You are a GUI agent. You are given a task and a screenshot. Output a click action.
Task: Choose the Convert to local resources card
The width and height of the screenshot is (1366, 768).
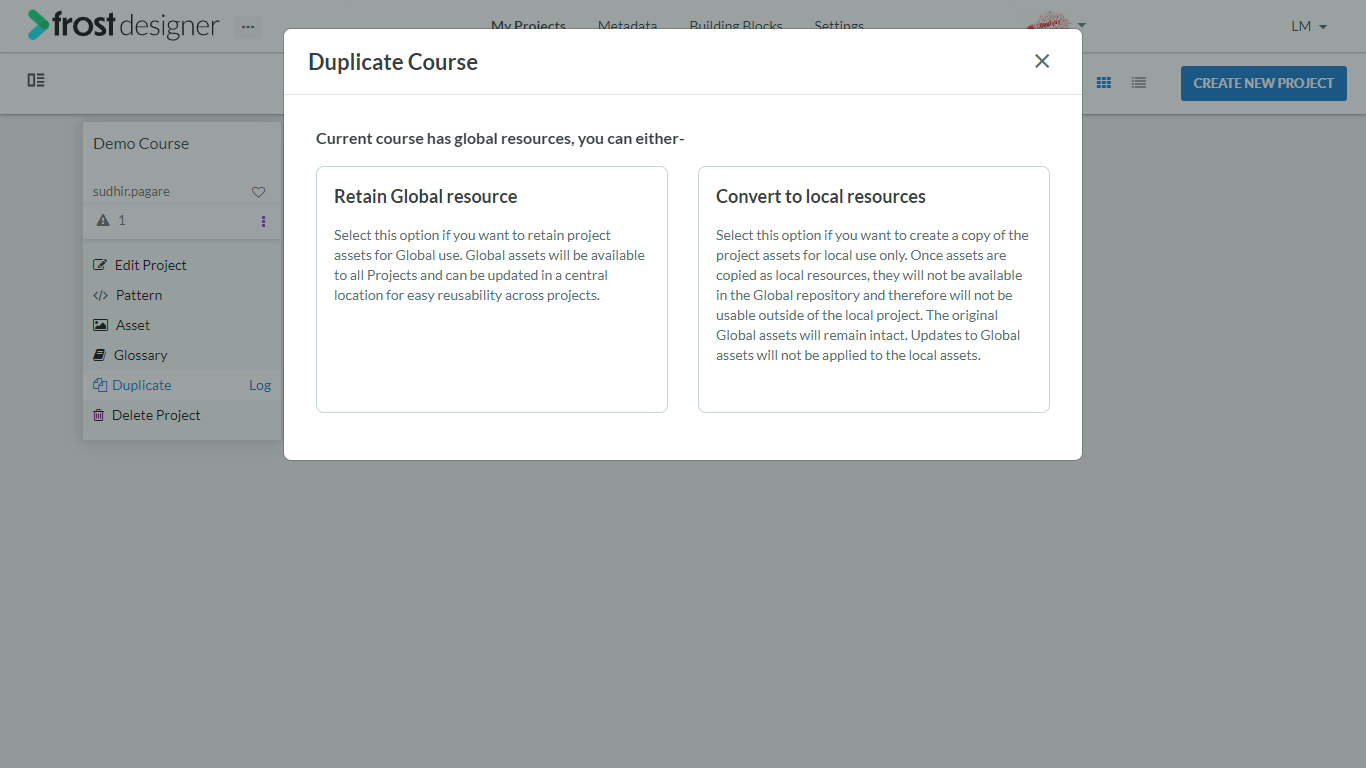pyautogui.click(x=874, y=289)
